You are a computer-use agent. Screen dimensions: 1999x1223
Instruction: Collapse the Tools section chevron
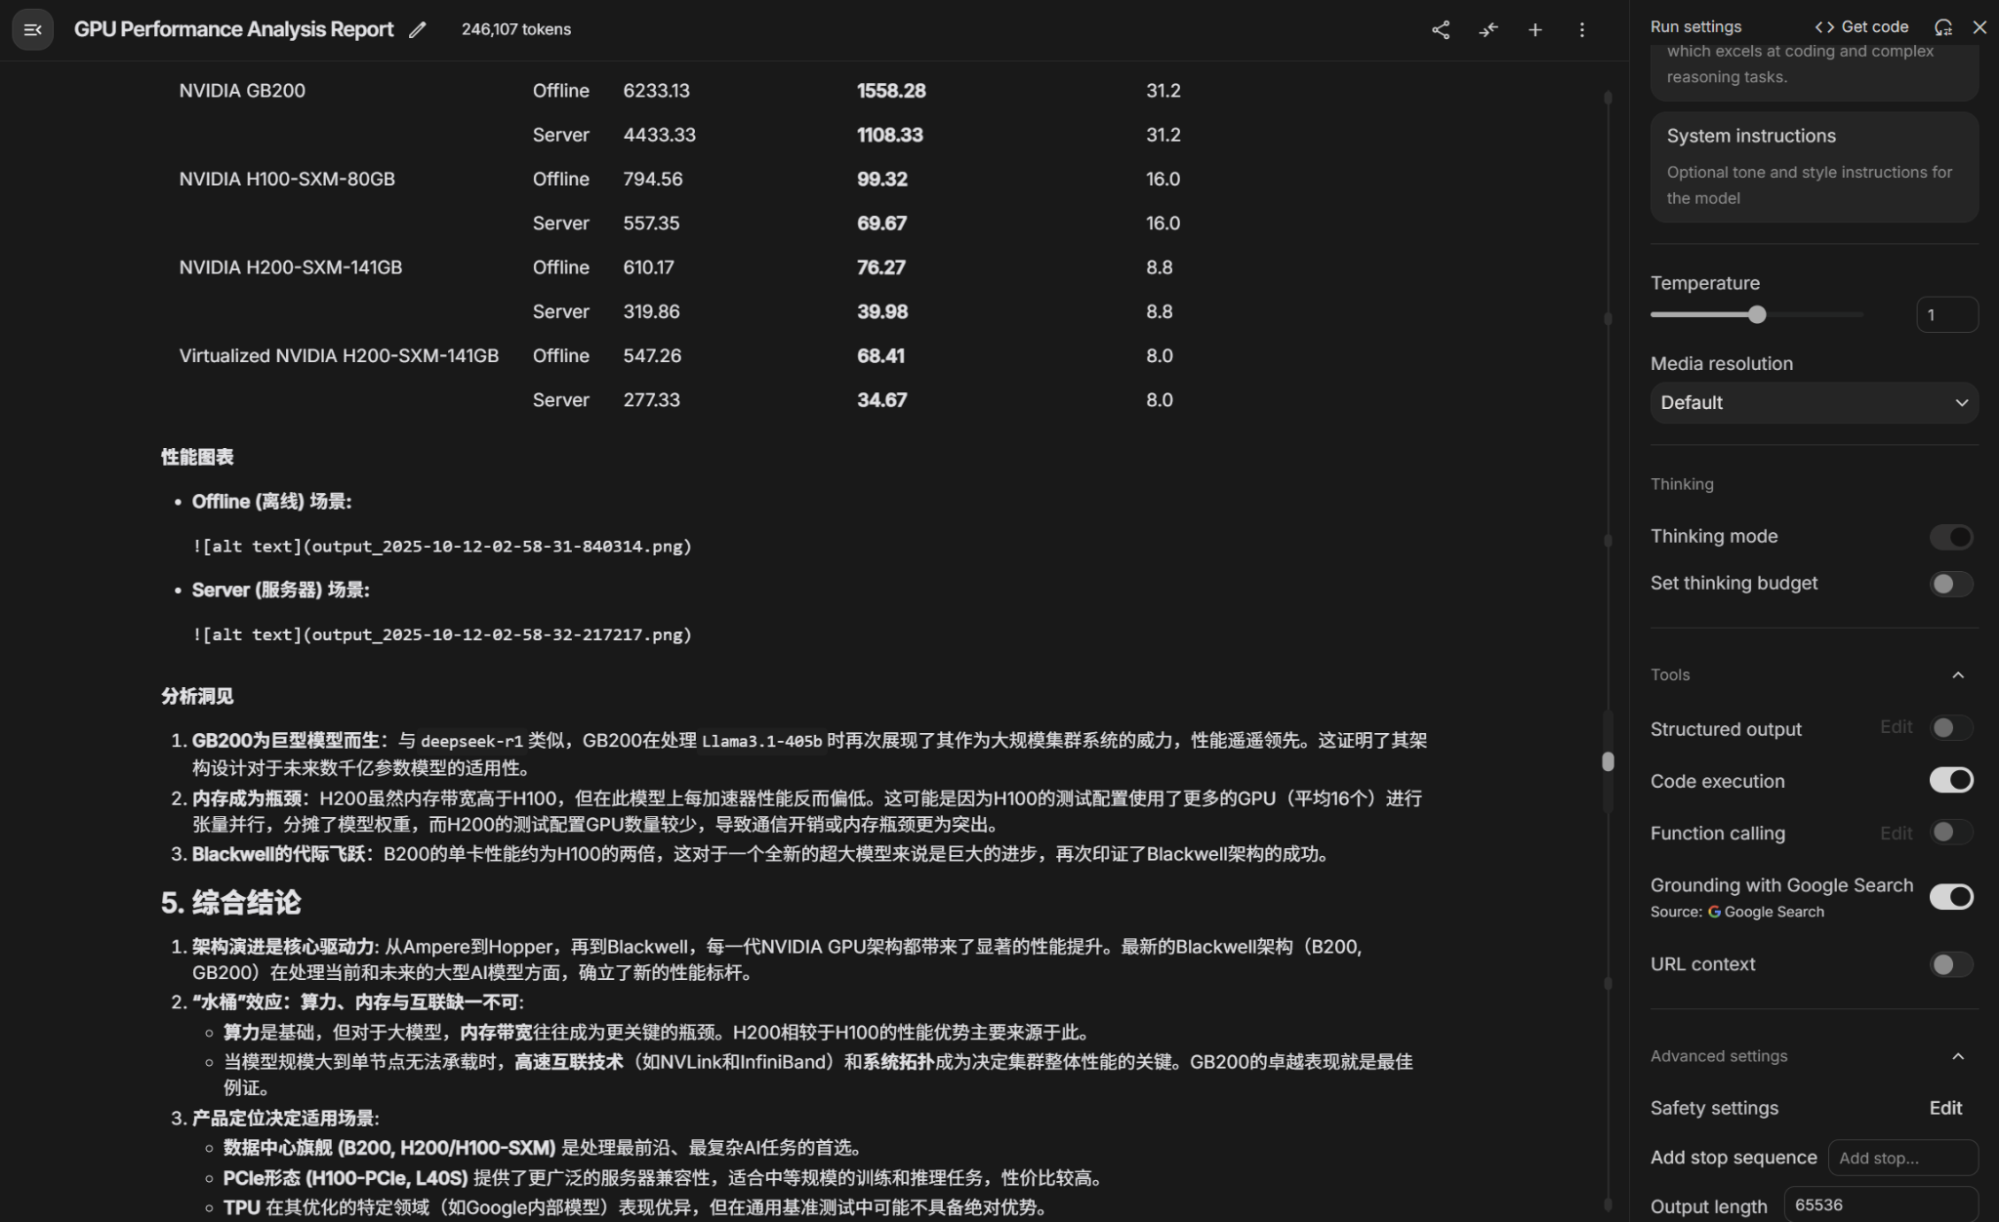(x=1958, y=675)
